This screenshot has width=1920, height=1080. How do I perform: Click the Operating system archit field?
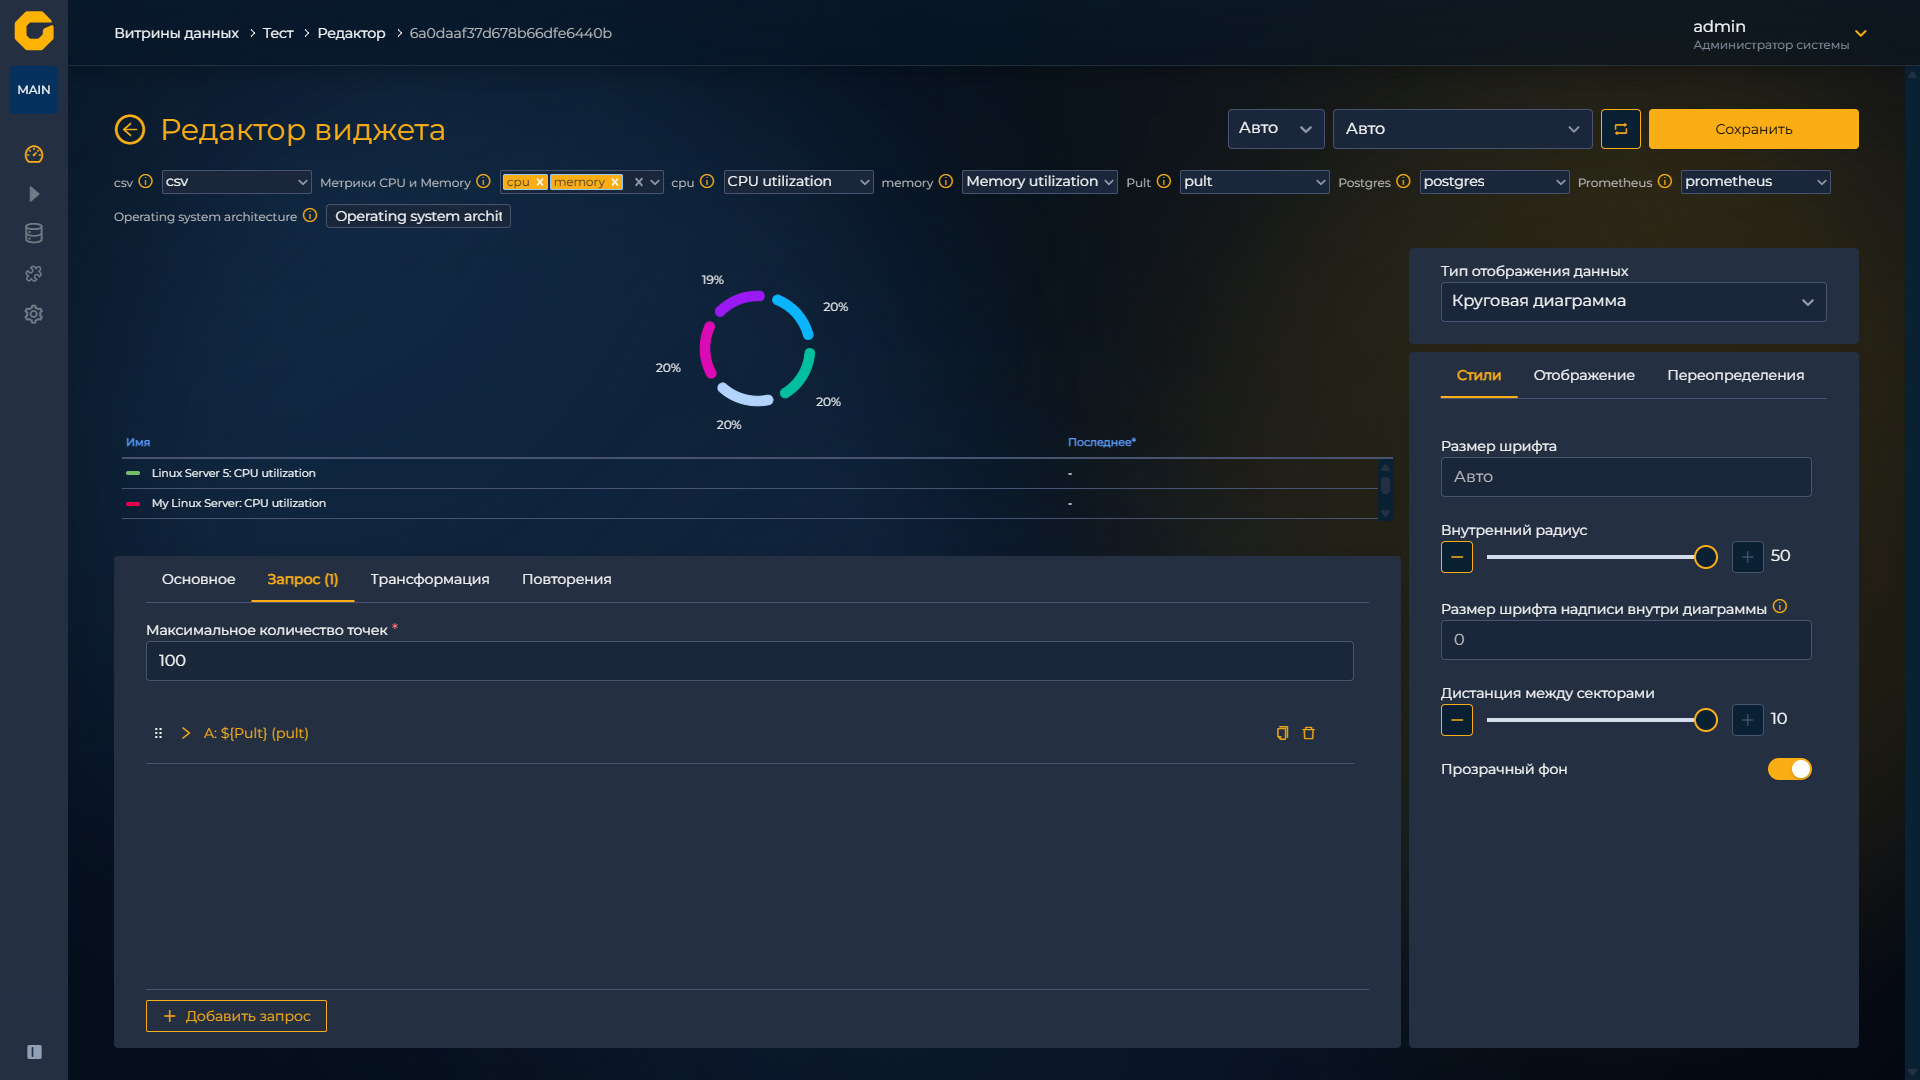[x=418, y=216]
